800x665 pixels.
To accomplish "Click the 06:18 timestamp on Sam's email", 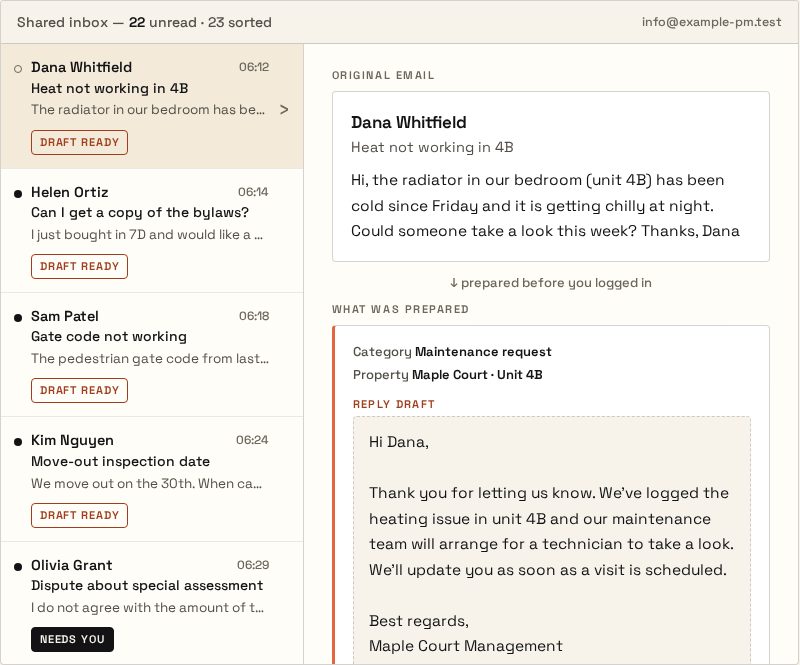I will [254, 316].
